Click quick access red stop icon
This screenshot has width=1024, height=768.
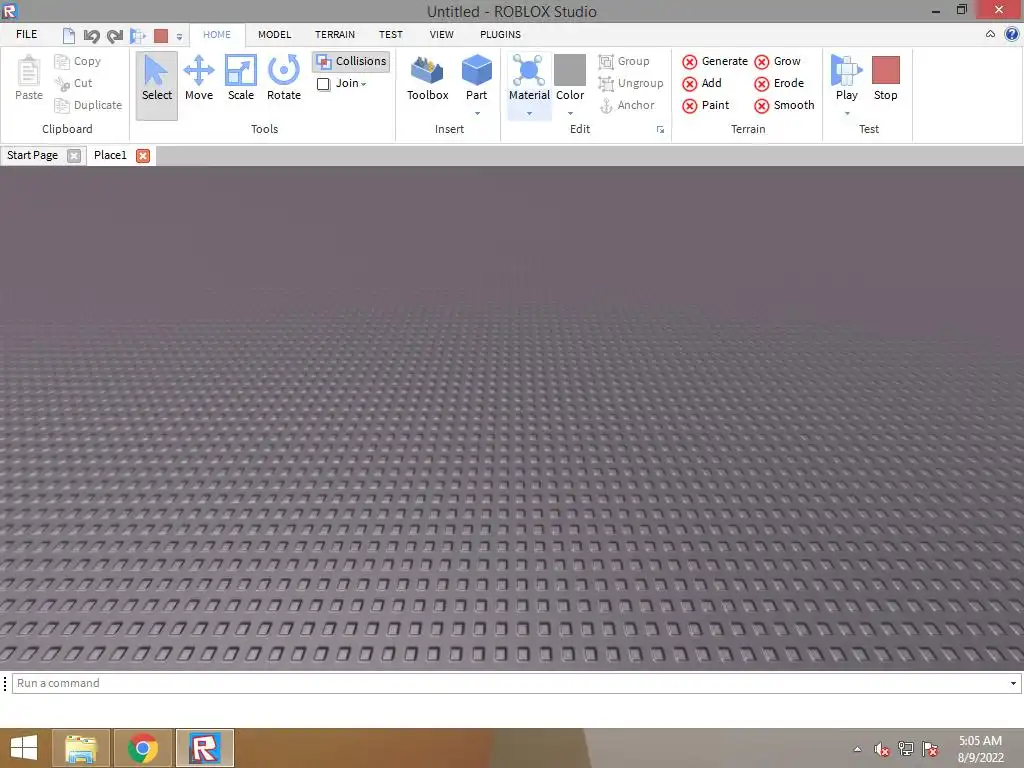pyautogui.click(x=161, y=35)
